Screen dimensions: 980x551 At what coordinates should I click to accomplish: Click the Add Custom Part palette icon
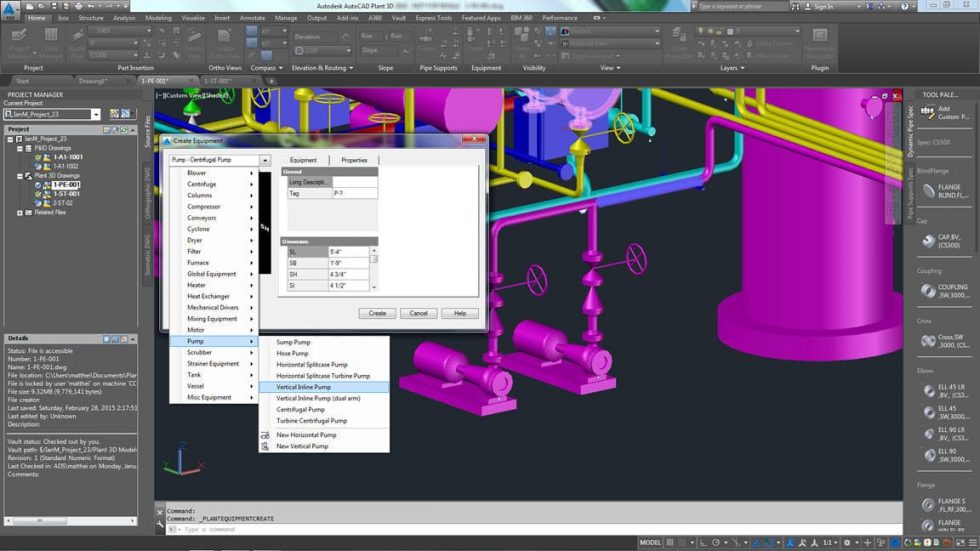pyautogui.click(x=928, y=112)
